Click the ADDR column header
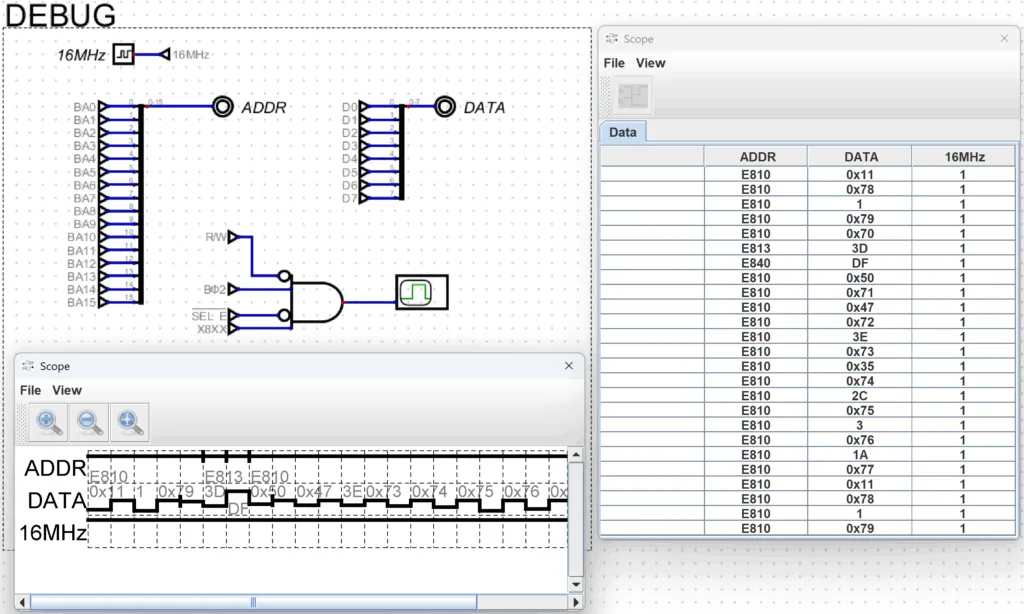 [756, 157]
